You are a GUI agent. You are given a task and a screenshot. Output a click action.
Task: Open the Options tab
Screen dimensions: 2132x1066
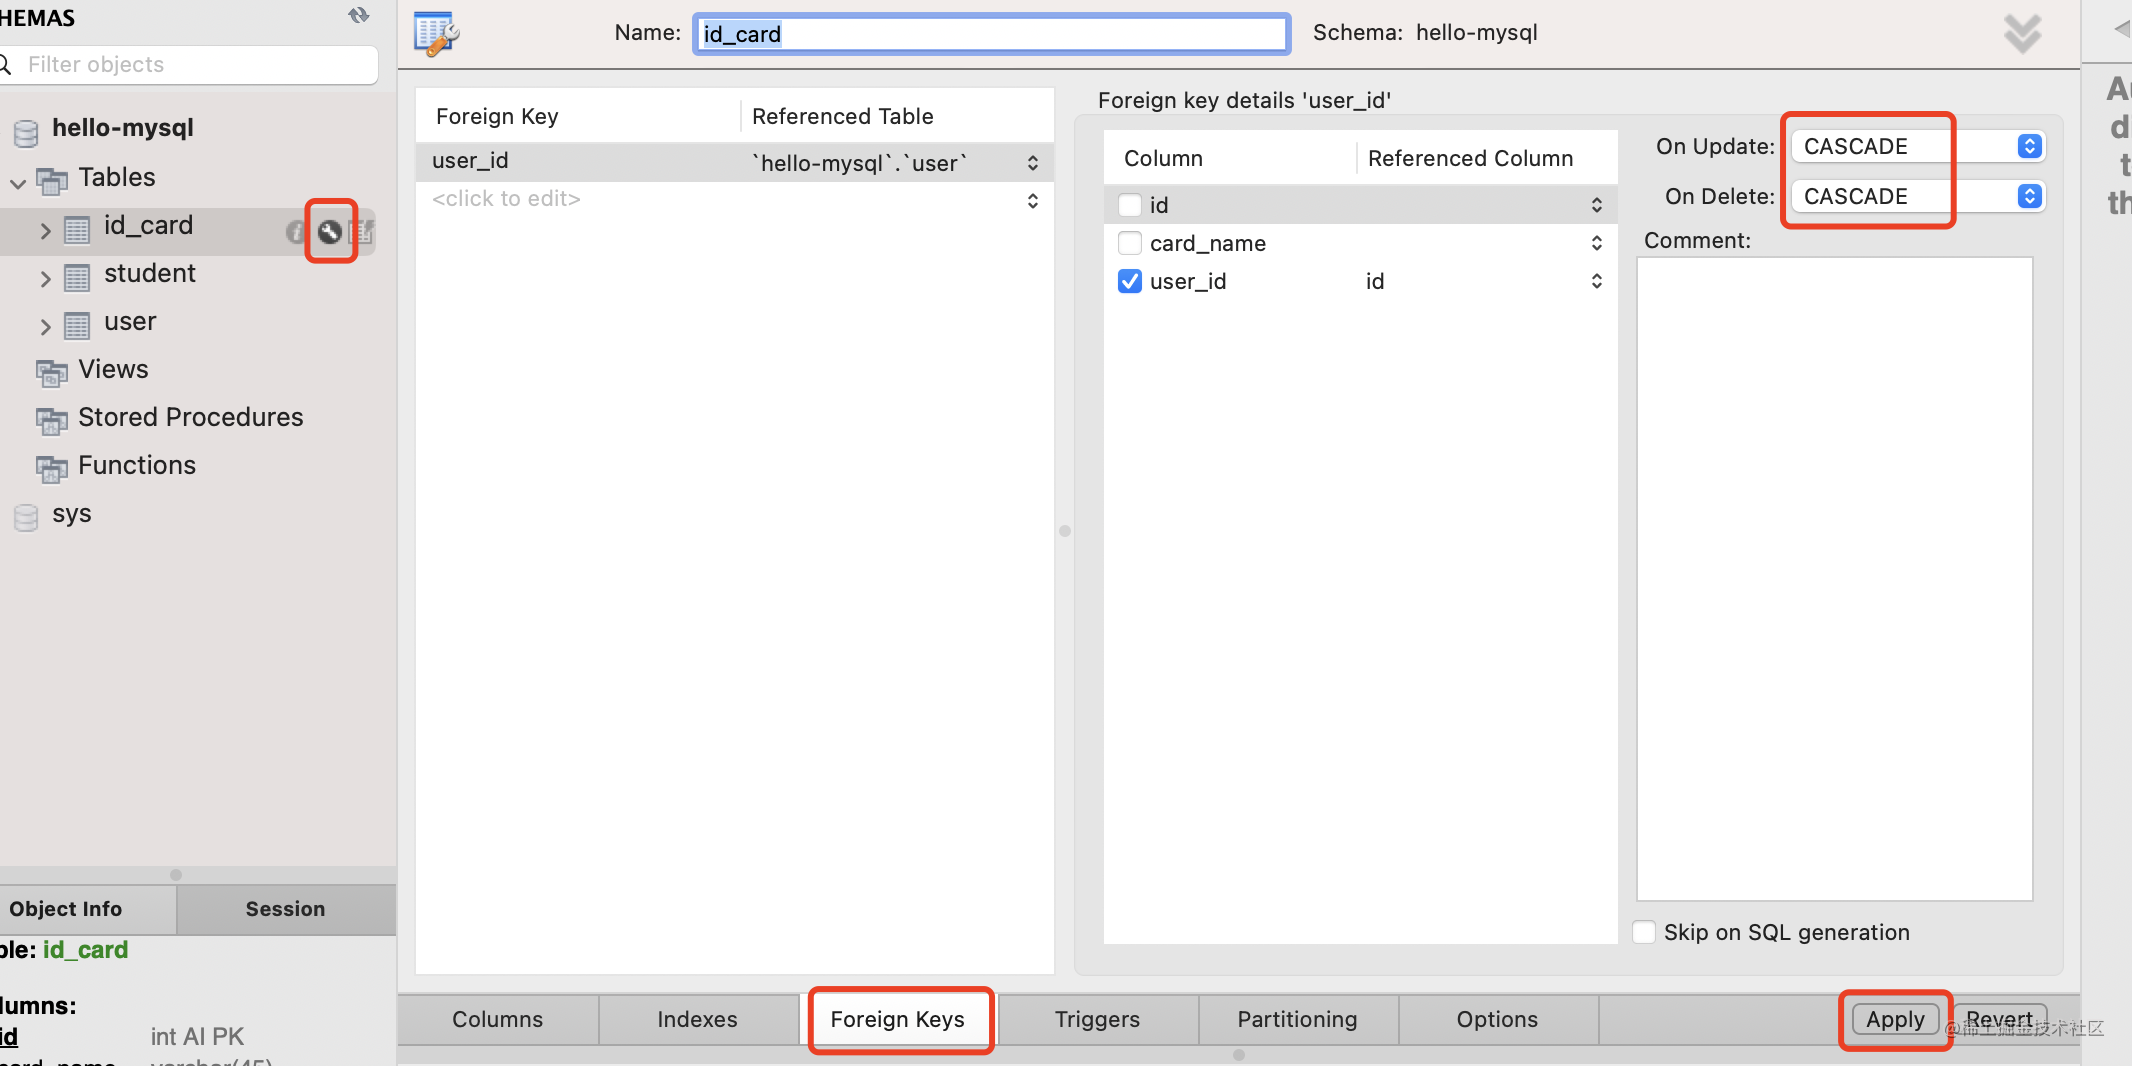(1498, 1019)
